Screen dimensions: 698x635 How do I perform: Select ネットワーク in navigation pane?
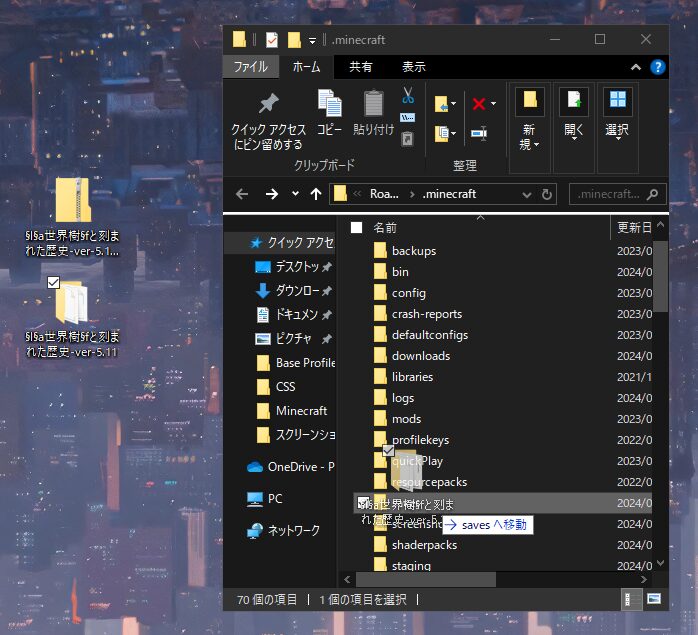[x=283, y=530]
